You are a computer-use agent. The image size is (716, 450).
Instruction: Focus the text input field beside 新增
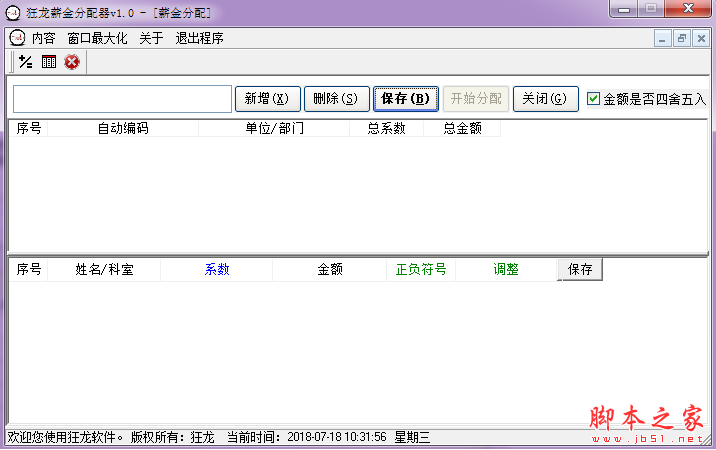[x=122, y=99]
